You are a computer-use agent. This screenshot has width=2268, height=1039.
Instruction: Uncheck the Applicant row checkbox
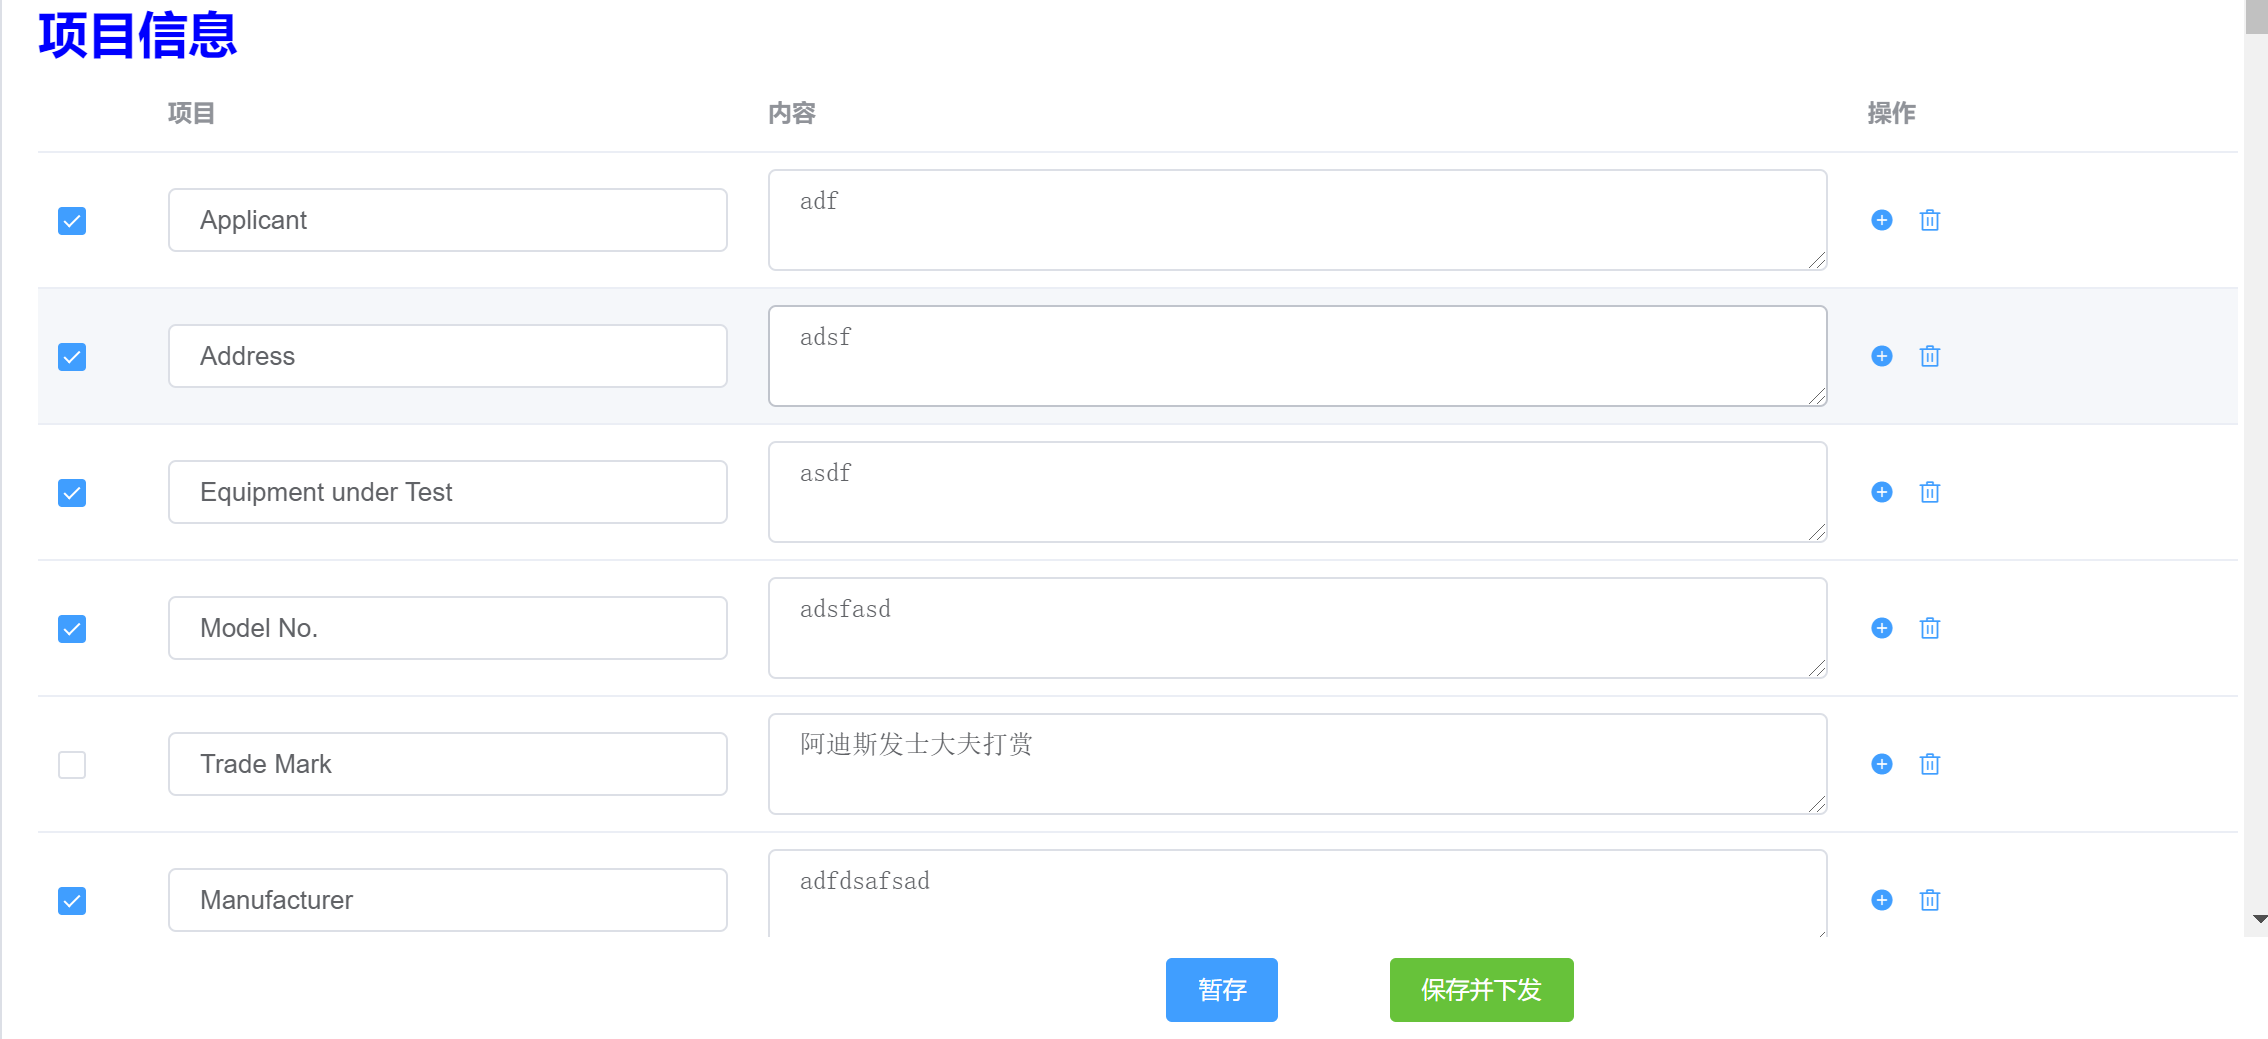[72, 221]
